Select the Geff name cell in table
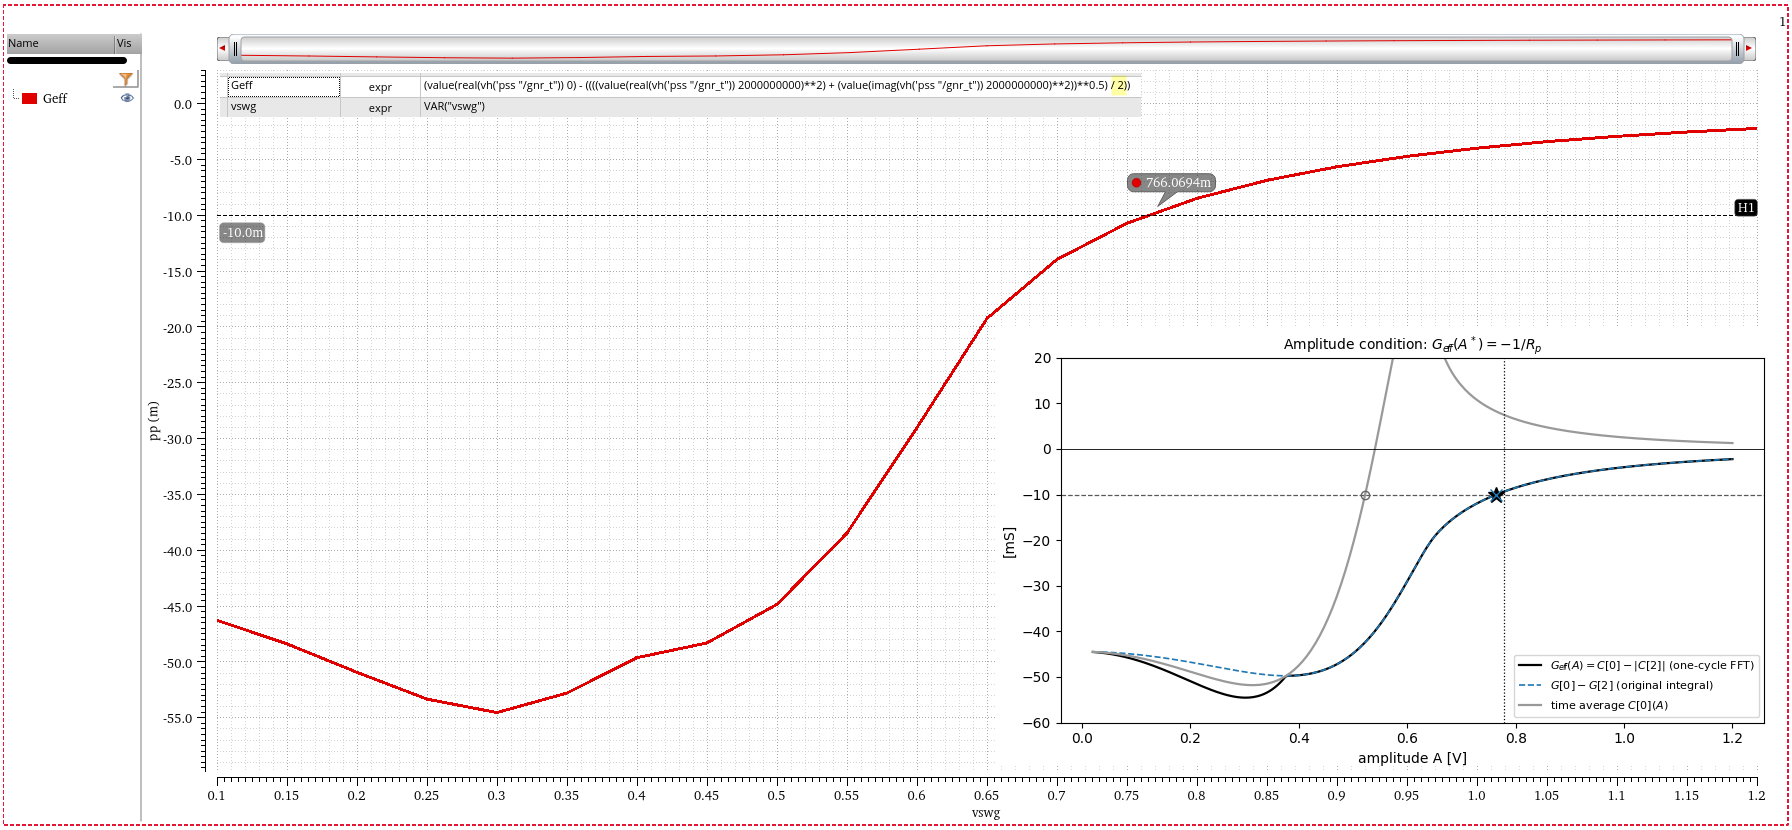Screen dimensions: 1792x830 pos(284,86)
